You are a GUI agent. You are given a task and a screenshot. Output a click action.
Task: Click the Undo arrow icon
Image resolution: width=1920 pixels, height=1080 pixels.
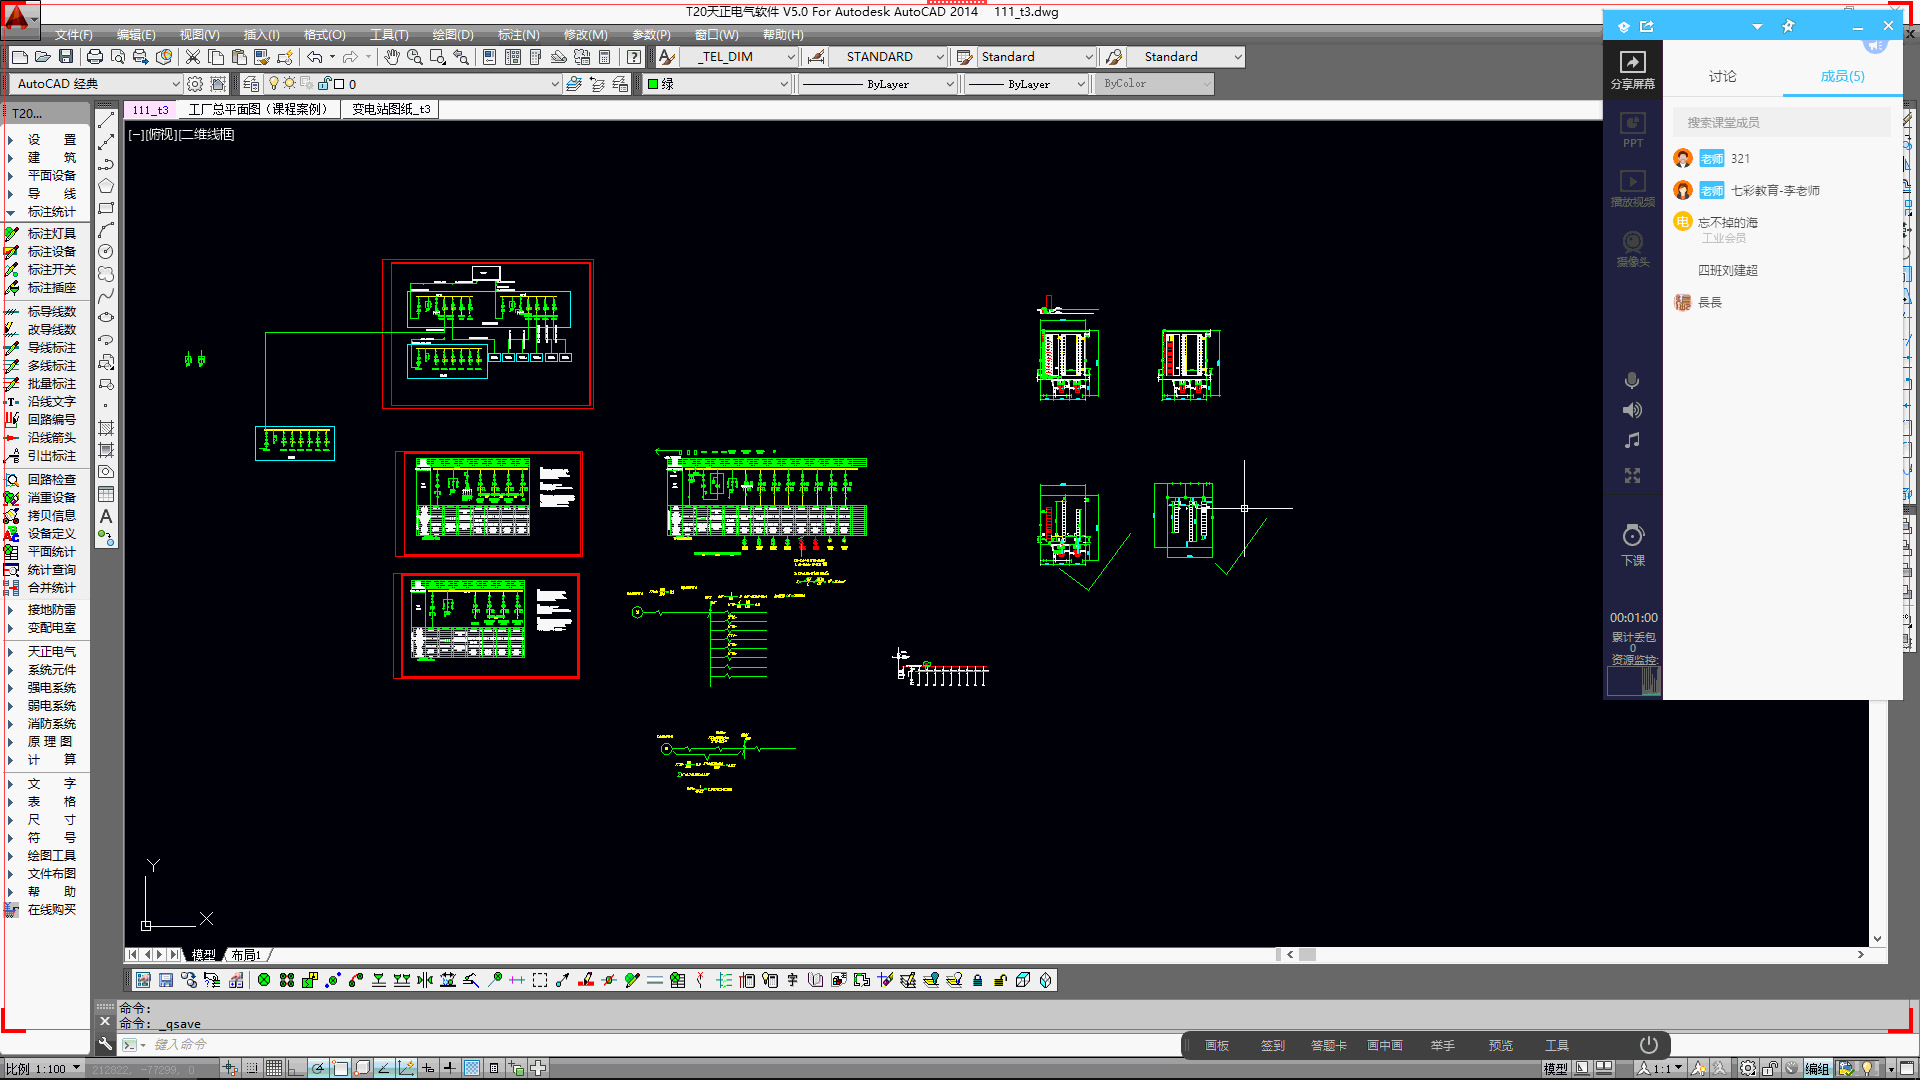pos(314,57)
